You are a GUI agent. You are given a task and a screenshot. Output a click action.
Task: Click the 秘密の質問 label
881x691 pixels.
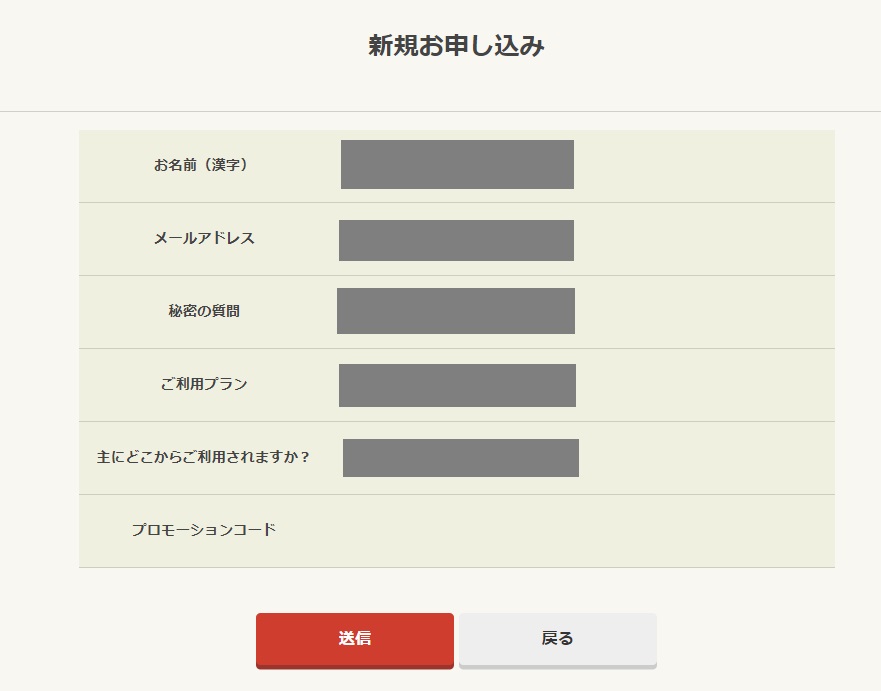coord(204,311)
